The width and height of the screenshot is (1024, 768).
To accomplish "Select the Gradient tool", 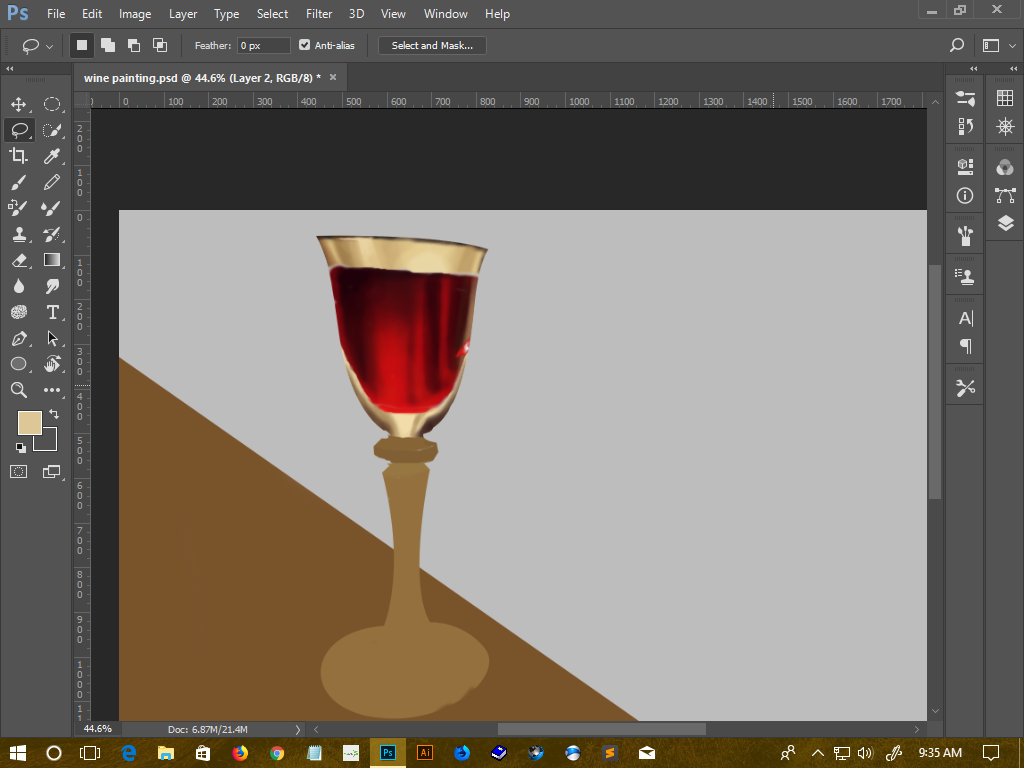I will pyautogui.click(x=52, y=260).
